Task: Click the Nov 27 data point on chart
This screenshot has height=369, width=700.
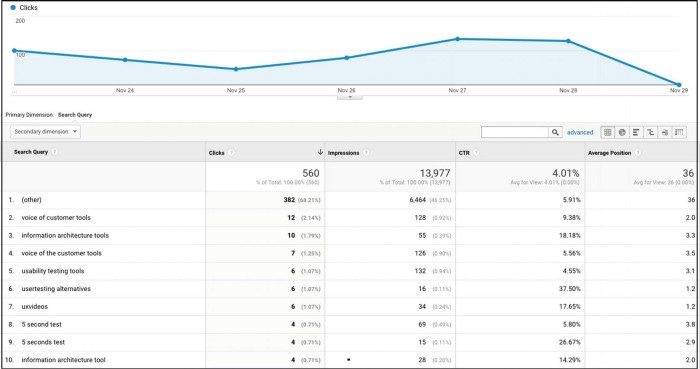Action: (458, 39)
